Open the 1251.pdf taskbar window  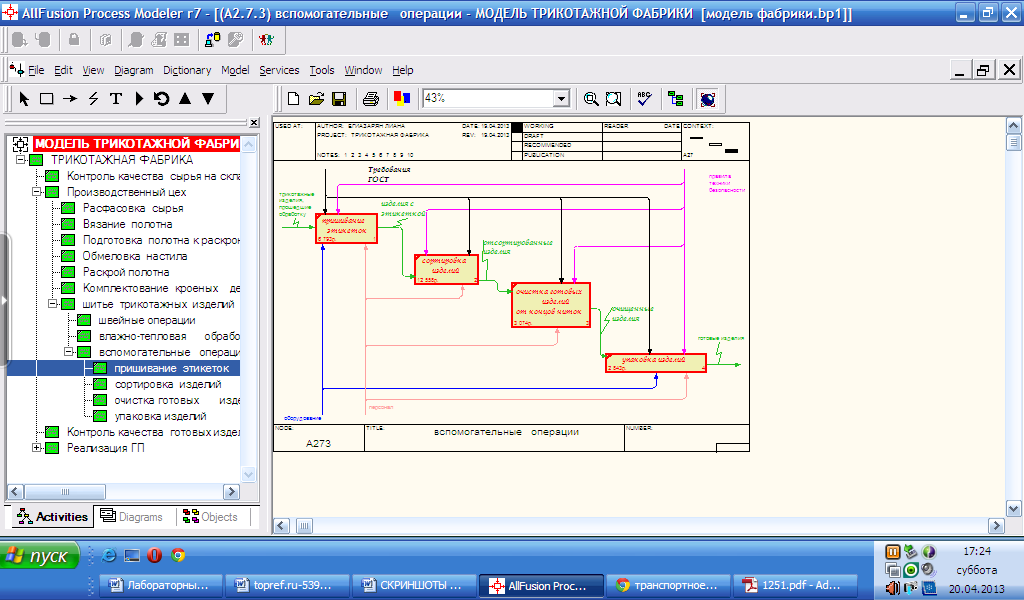click(795, 585)
